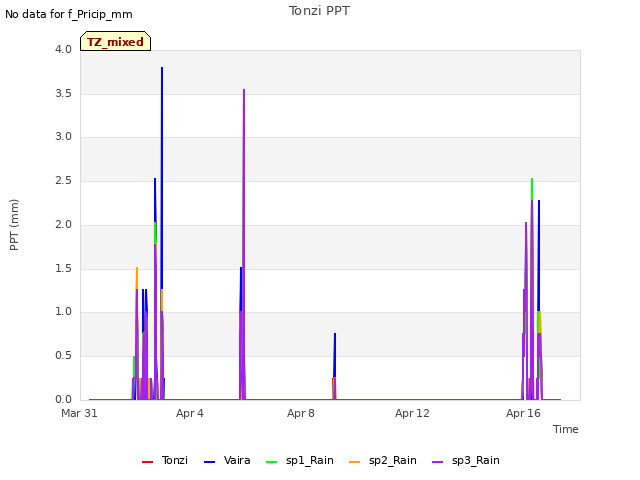Click the 'No data for f_Pricip_mm' message
The width and height of the screenshot is (640, 480).
pos(69,14)
